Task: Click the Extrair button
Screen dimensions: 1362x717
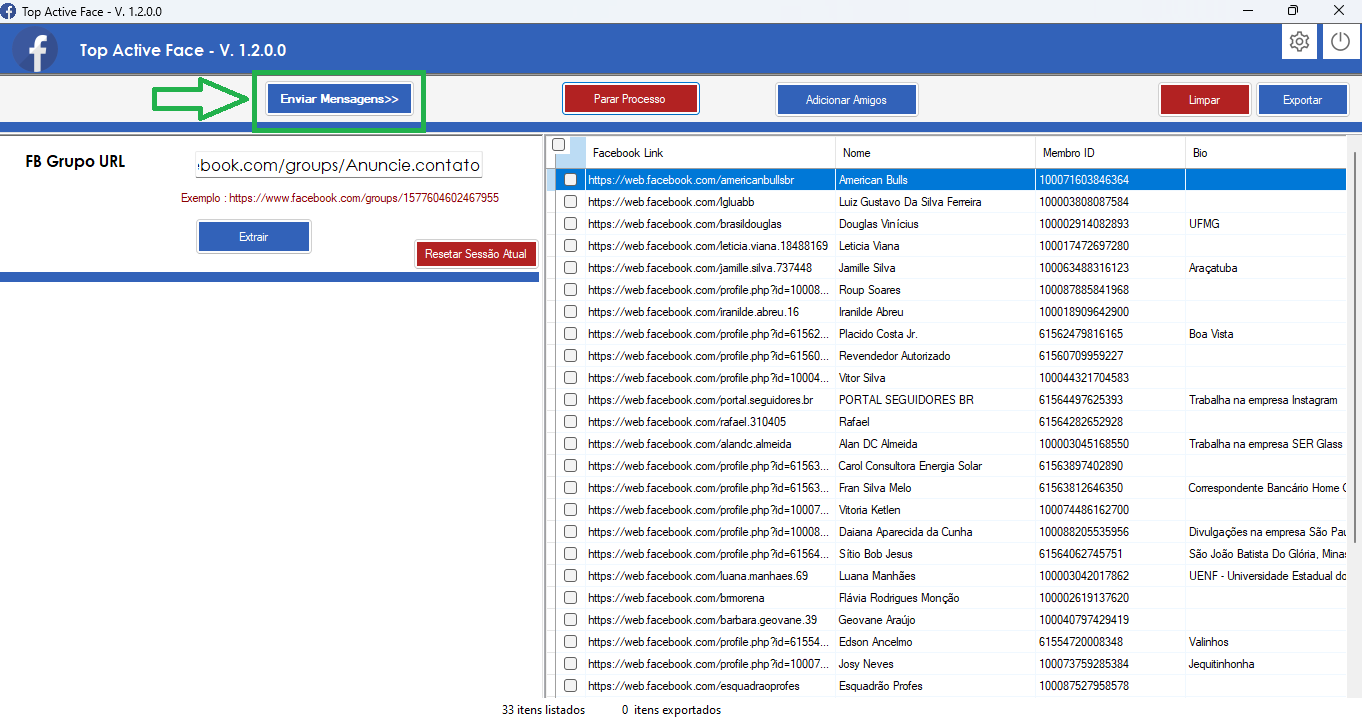Action: pos(253,237)
